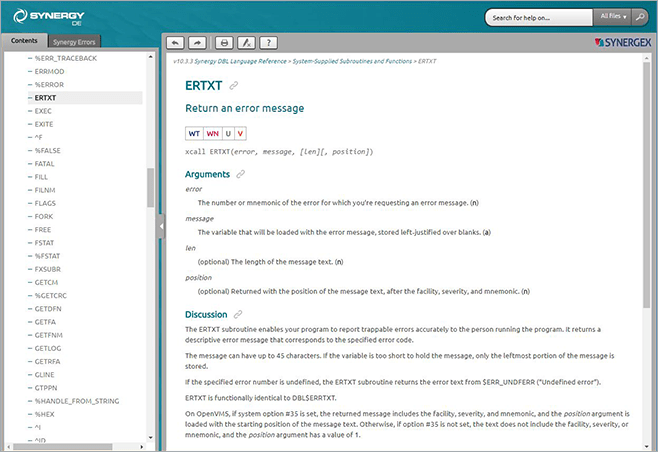Open the FATAL topic
This screenshot has width=658, height=452.
(x=44, y=164)
